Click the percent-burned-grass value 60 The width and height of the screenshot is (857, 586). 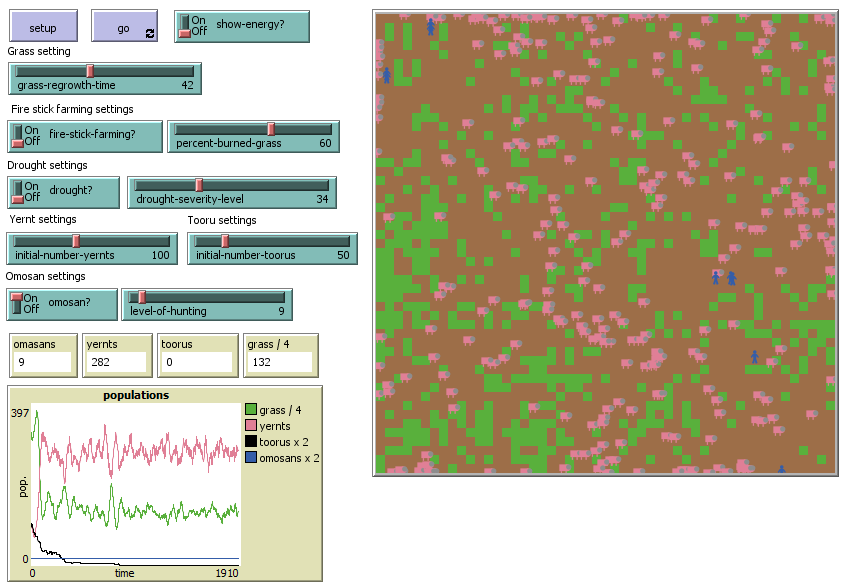tap(325, 143)
